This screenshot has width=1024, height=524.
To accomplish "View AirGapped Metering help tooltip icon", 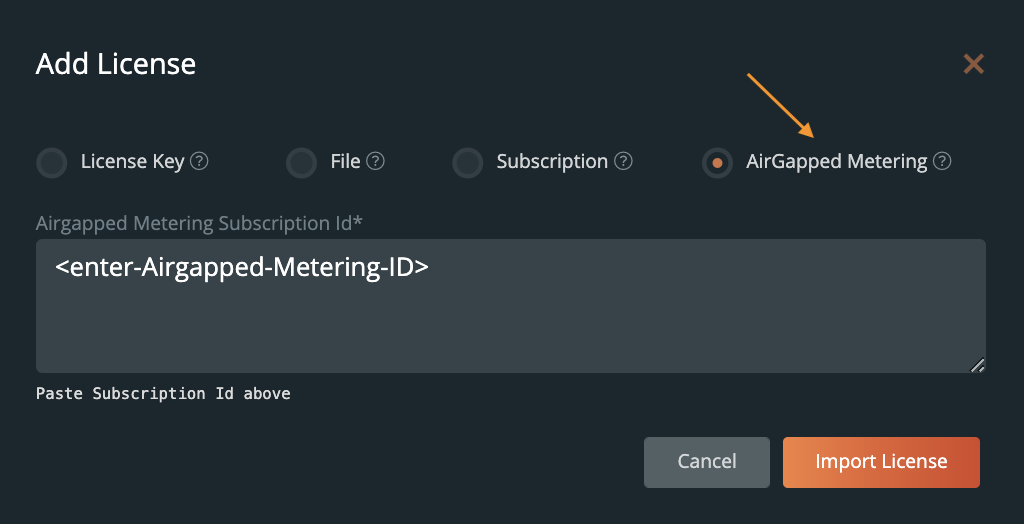I will [x=942, y=161].
